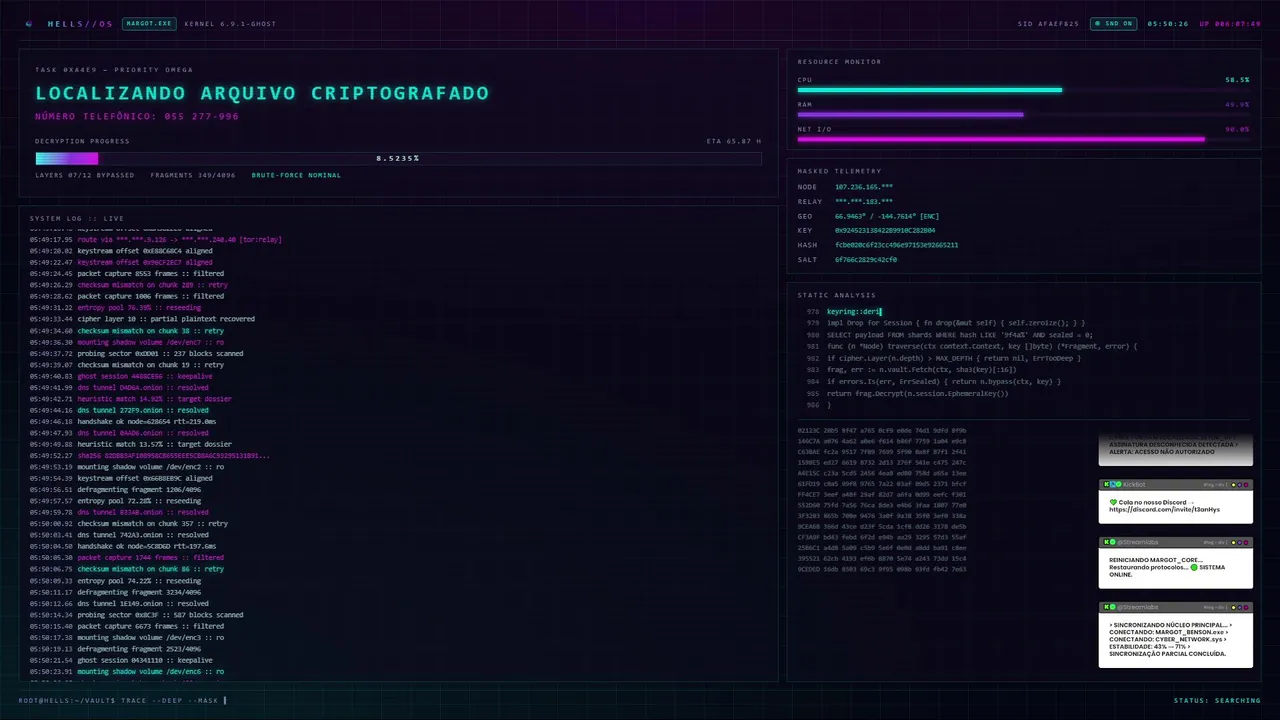The image size is (1280, 720).
Task: Click the 8.5235% progress value
Action: (x=397, y=158)
